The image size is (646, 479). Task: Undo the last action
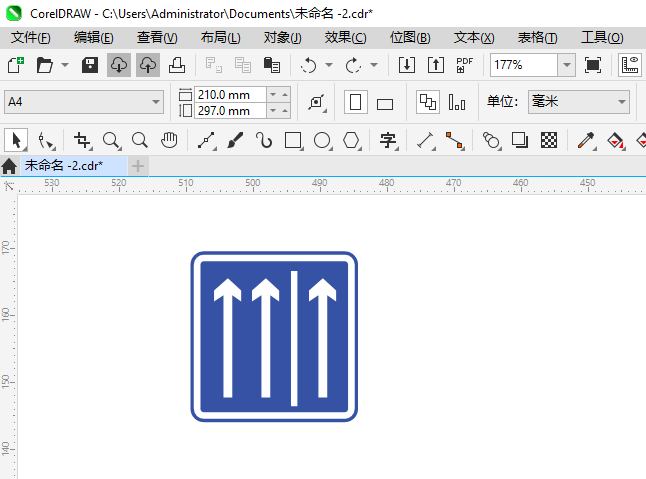(x=309, y=65)
